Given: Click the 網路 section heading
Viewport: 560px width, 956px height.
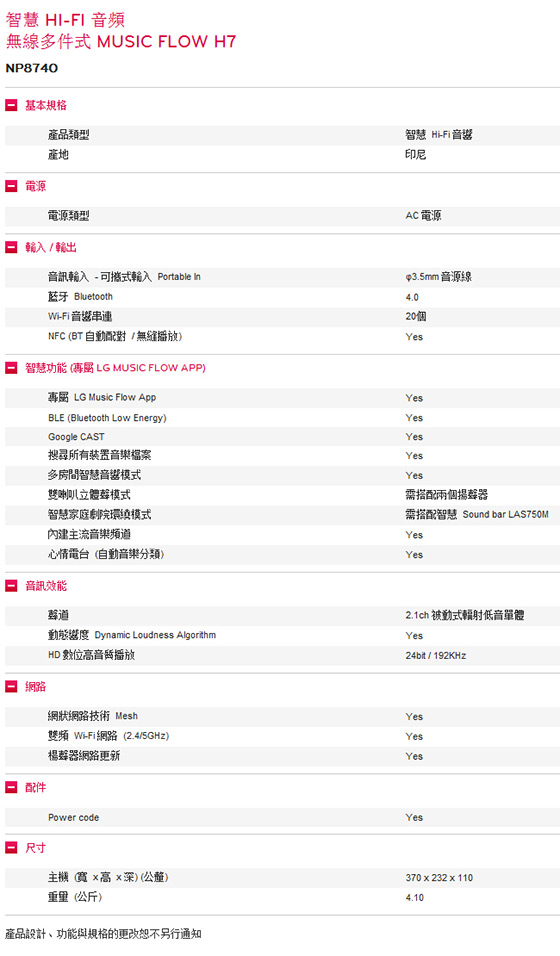Looking at the screenshot, I should tap(35, 687).
